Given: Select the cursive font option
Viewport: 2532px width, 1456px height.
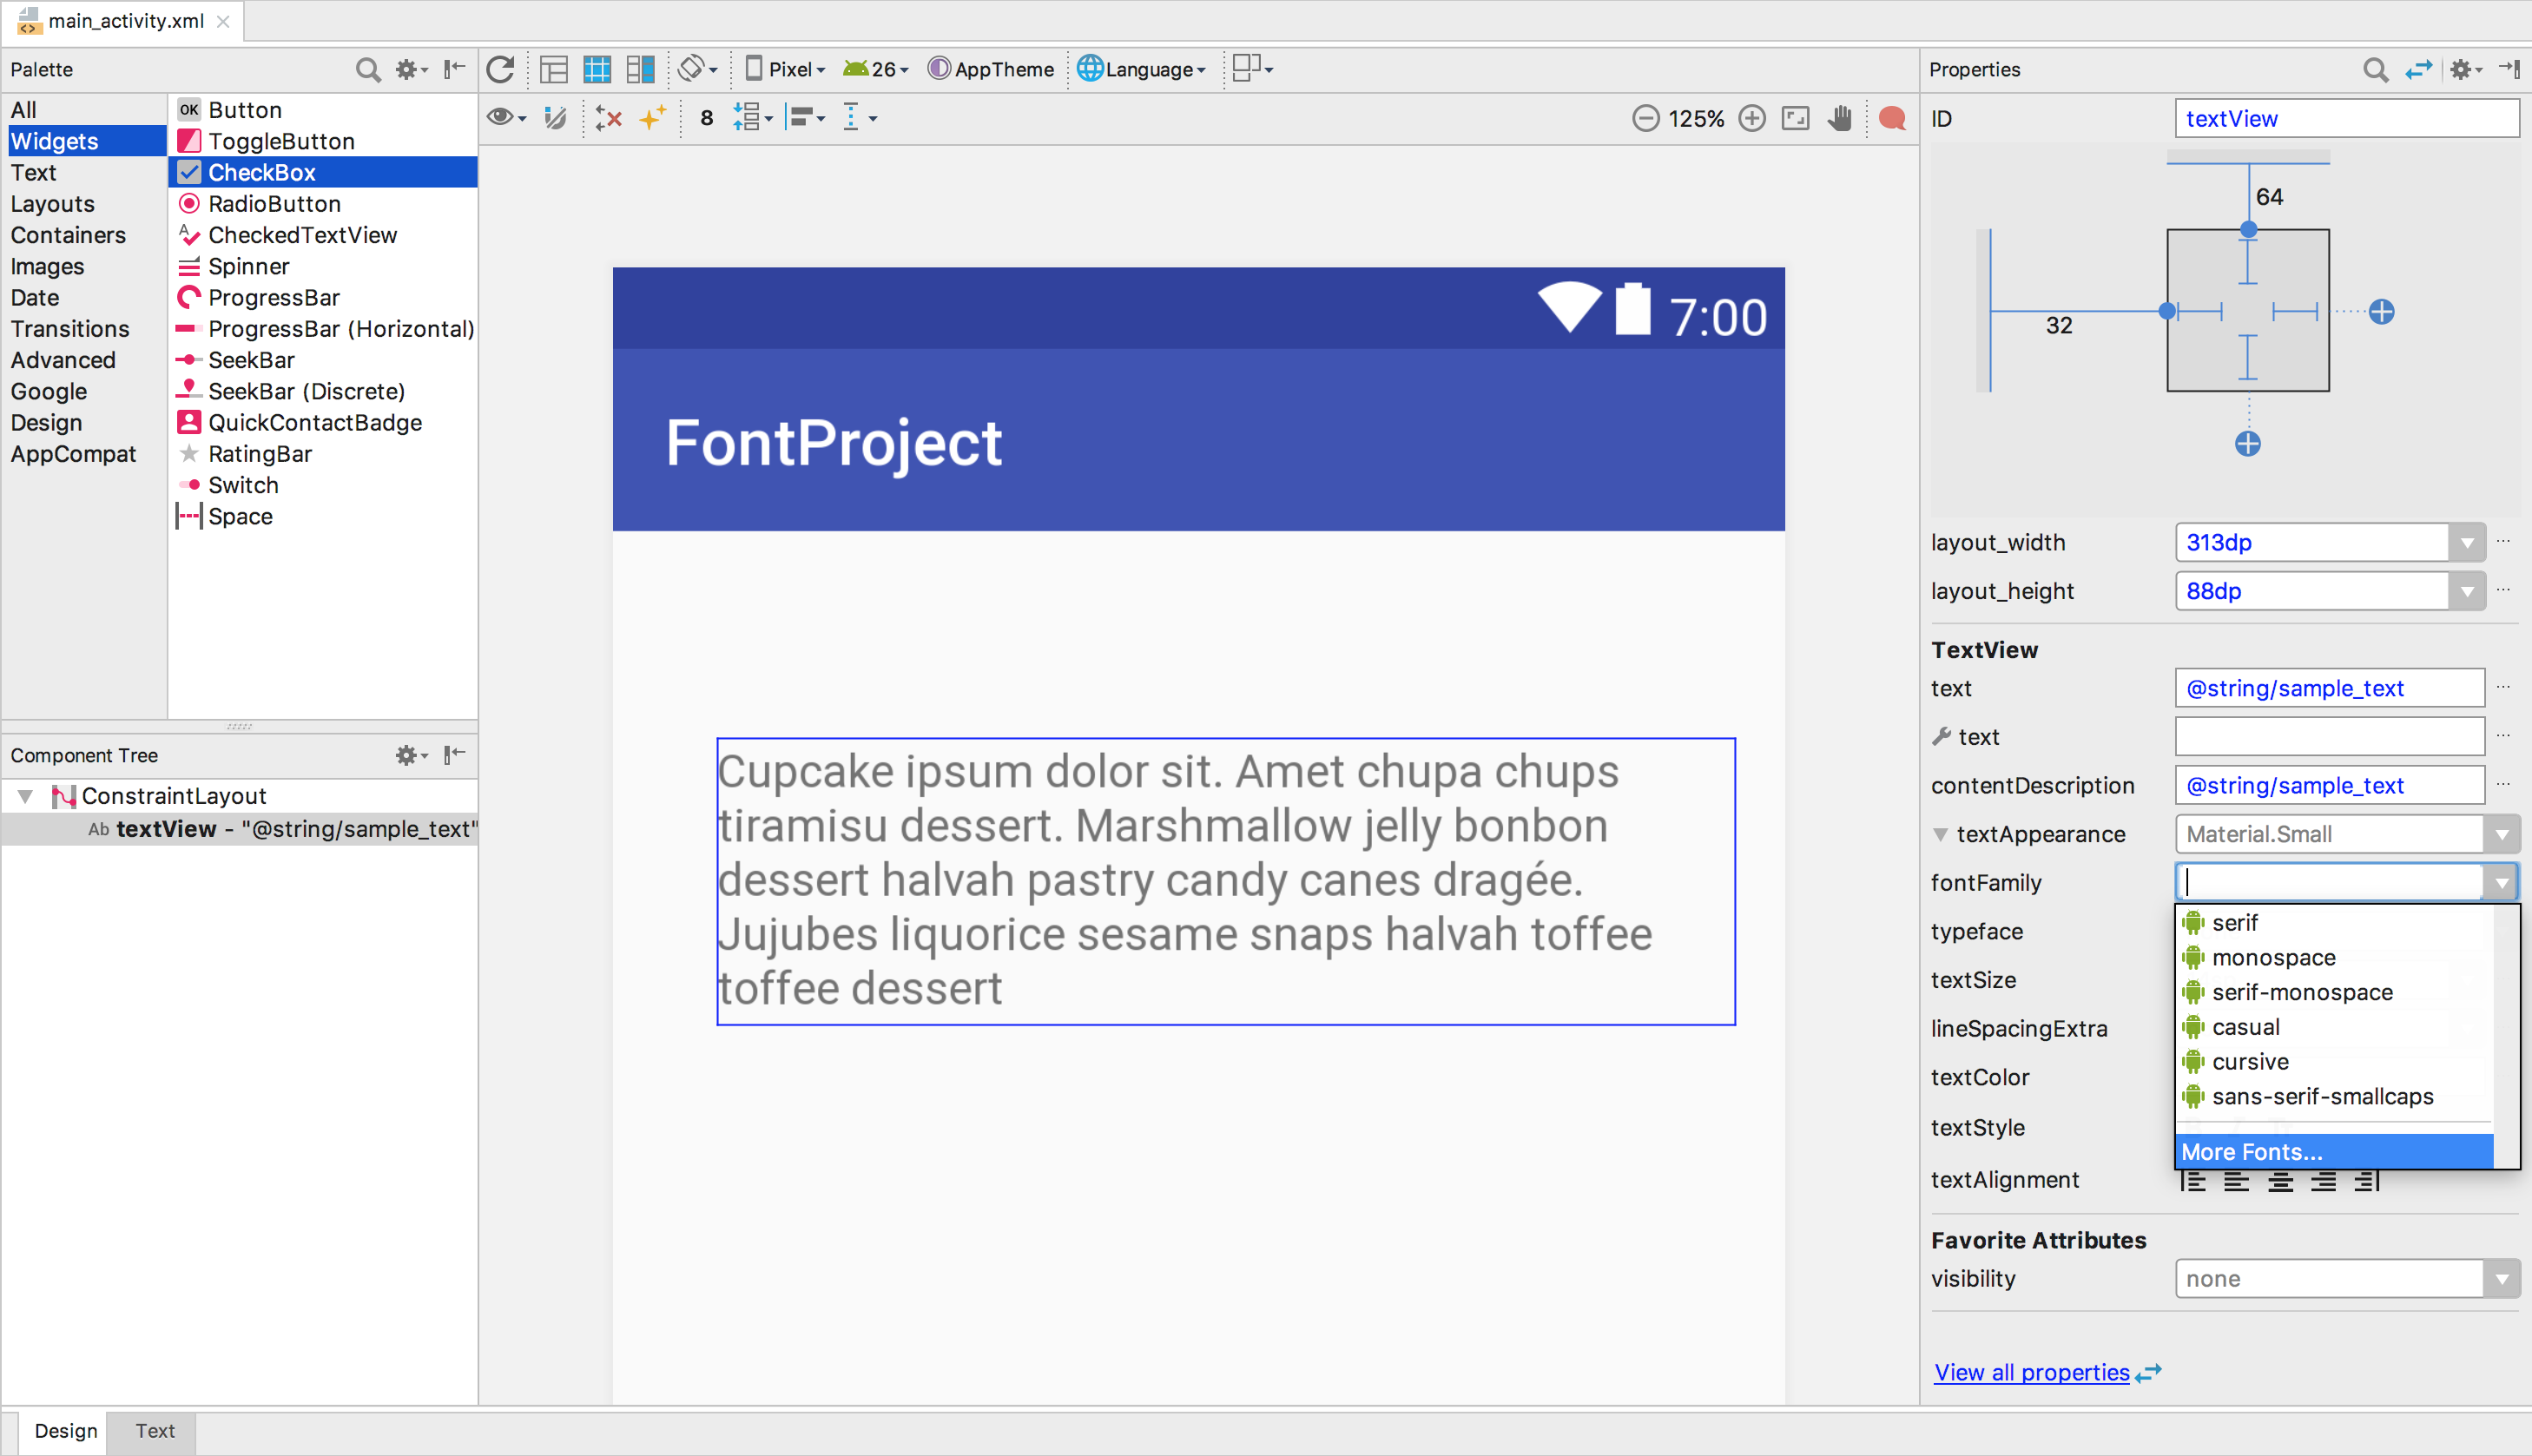Looking at the screenshot, I should click(x=2250, y=1061).
